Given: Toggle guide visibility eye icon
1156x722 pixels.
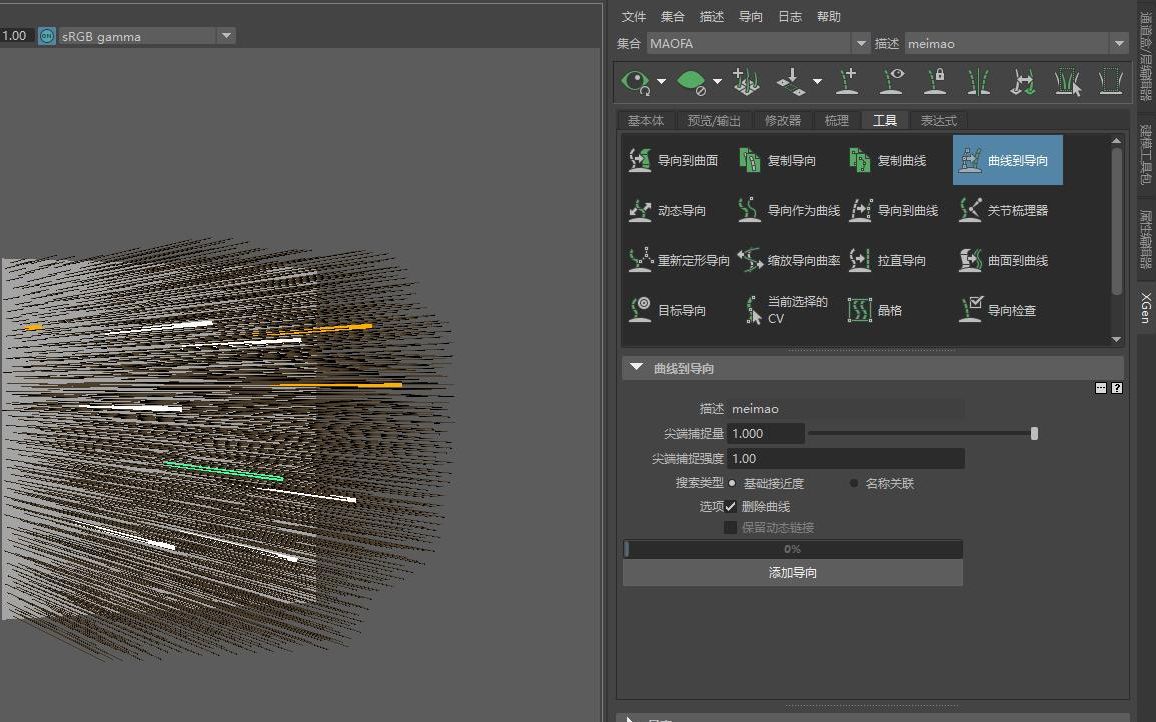Looking at the screenshot, I should 892,81.
